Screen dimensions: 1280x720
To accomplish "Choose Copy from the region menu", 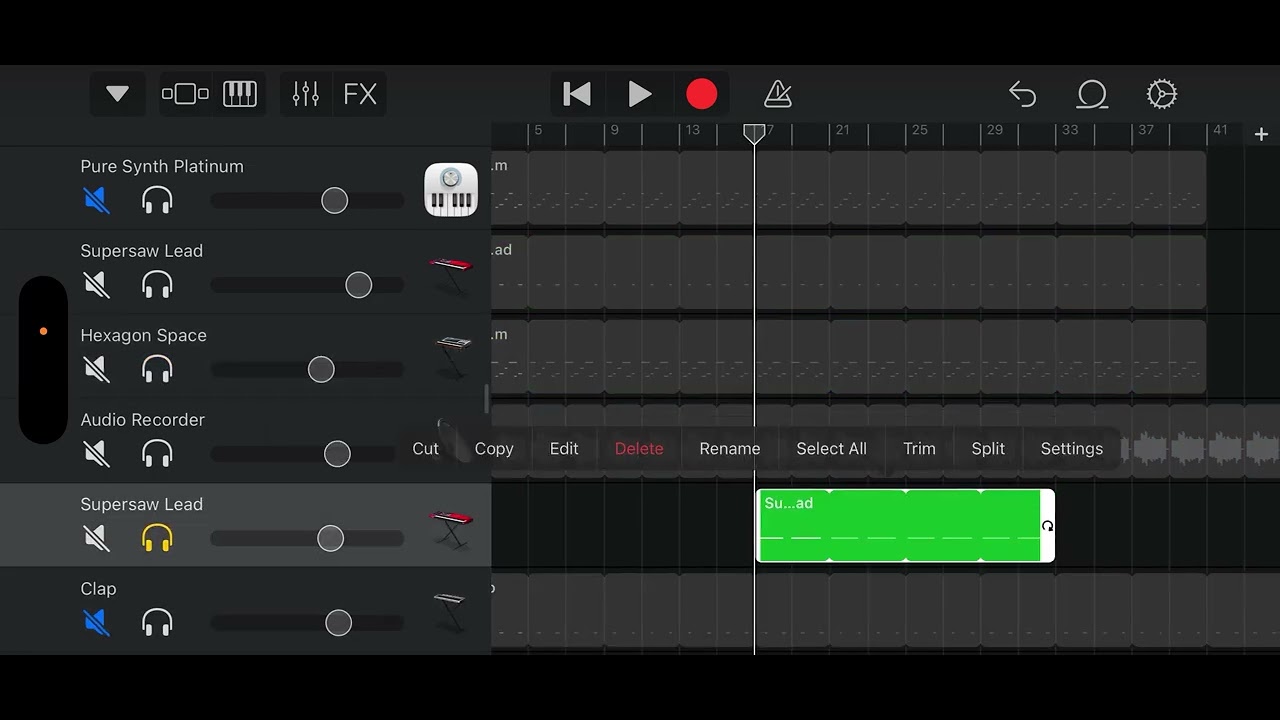I will click(494, 449).
